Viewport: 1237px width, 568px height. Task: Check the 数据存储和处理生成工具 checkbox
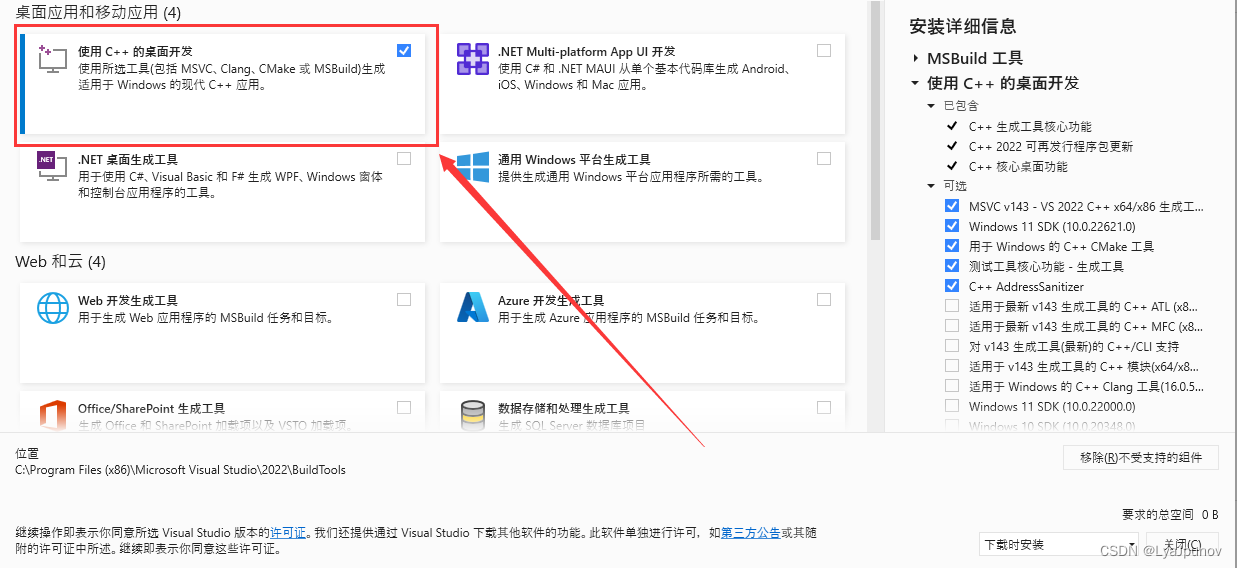point(824,407)
